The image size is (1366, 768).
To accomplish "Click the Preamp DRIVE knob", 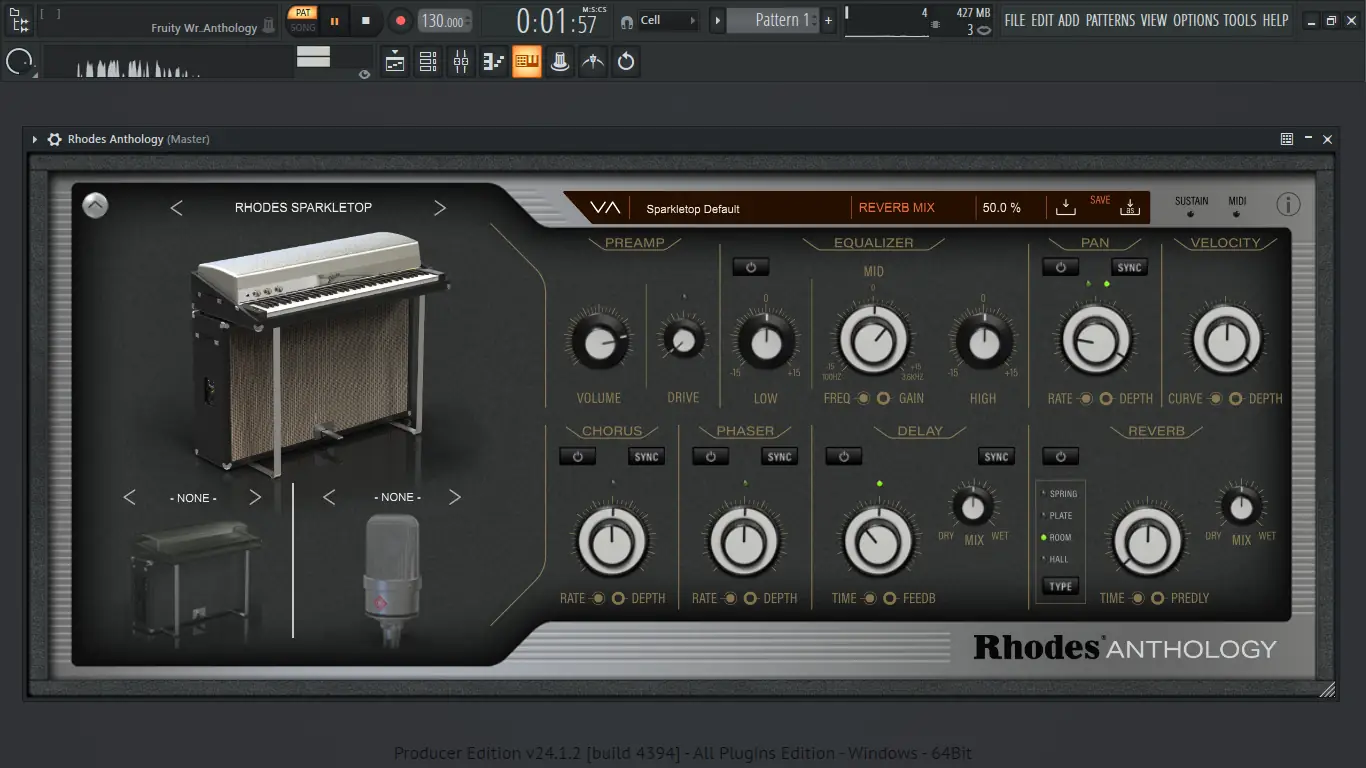I will [x=683, y=341].
